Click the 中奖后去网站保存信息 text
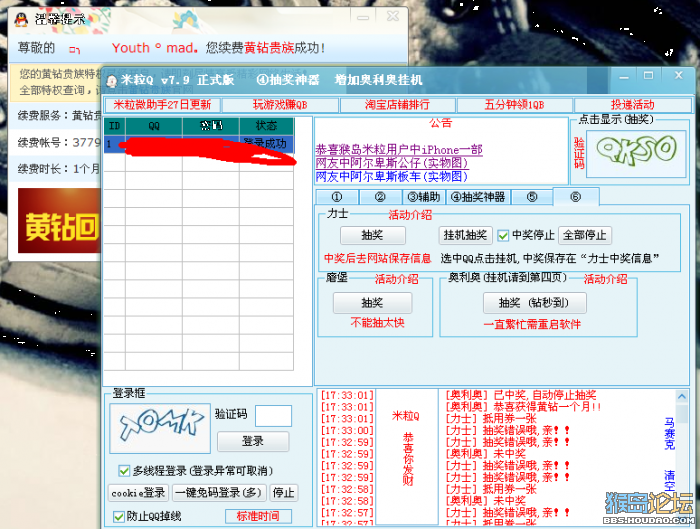 pyautogui.click(x=378, y=258)
